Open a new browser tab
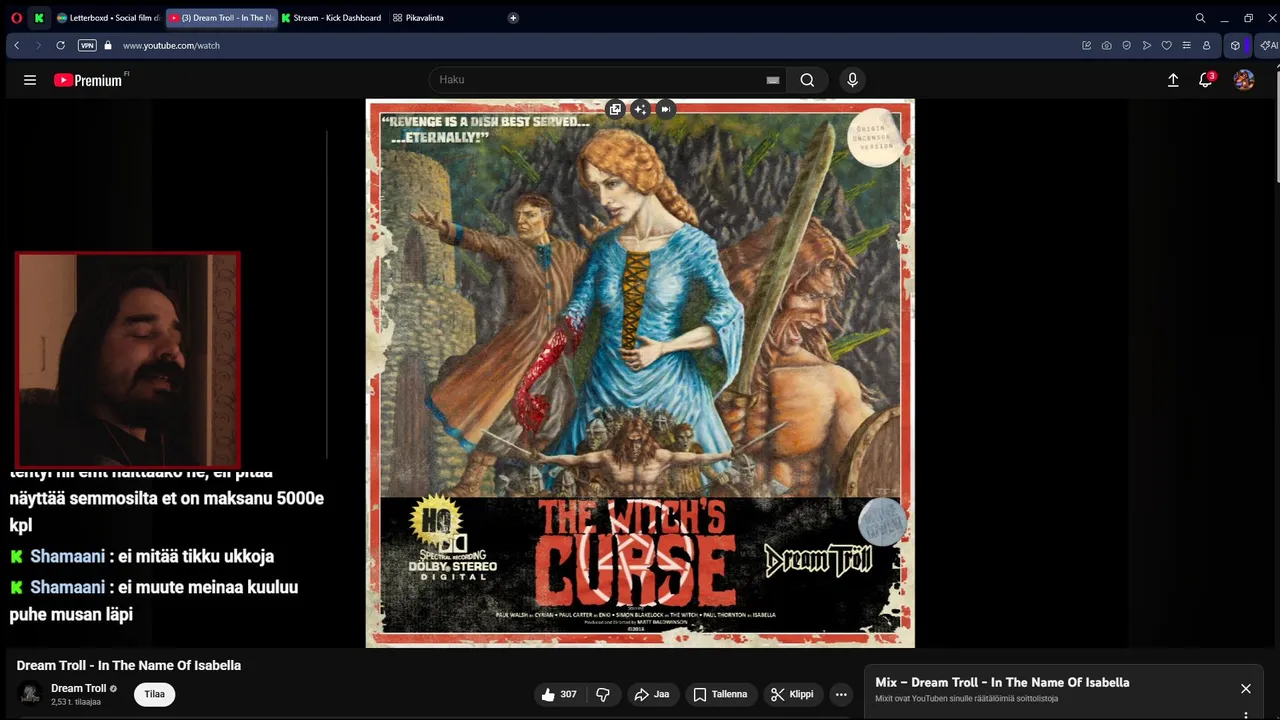1280x720 pixels. click(x=513, y=18)
